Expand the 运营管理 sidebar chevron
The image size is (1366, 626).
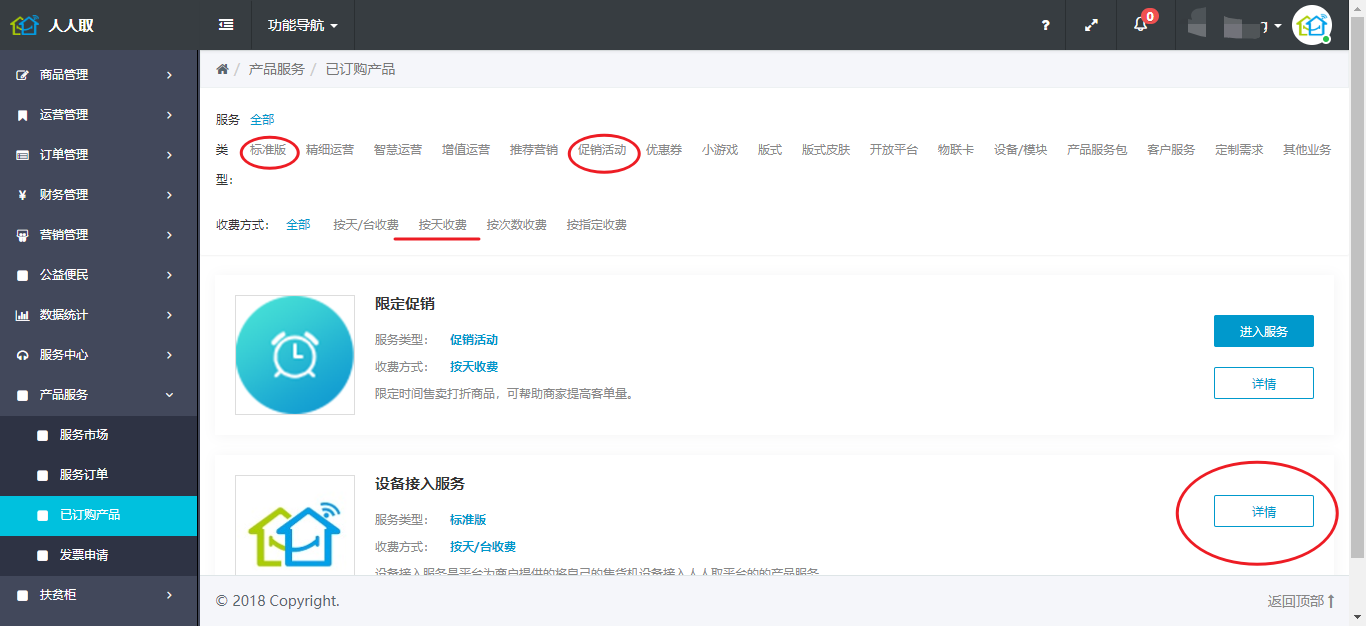point(169,115)
